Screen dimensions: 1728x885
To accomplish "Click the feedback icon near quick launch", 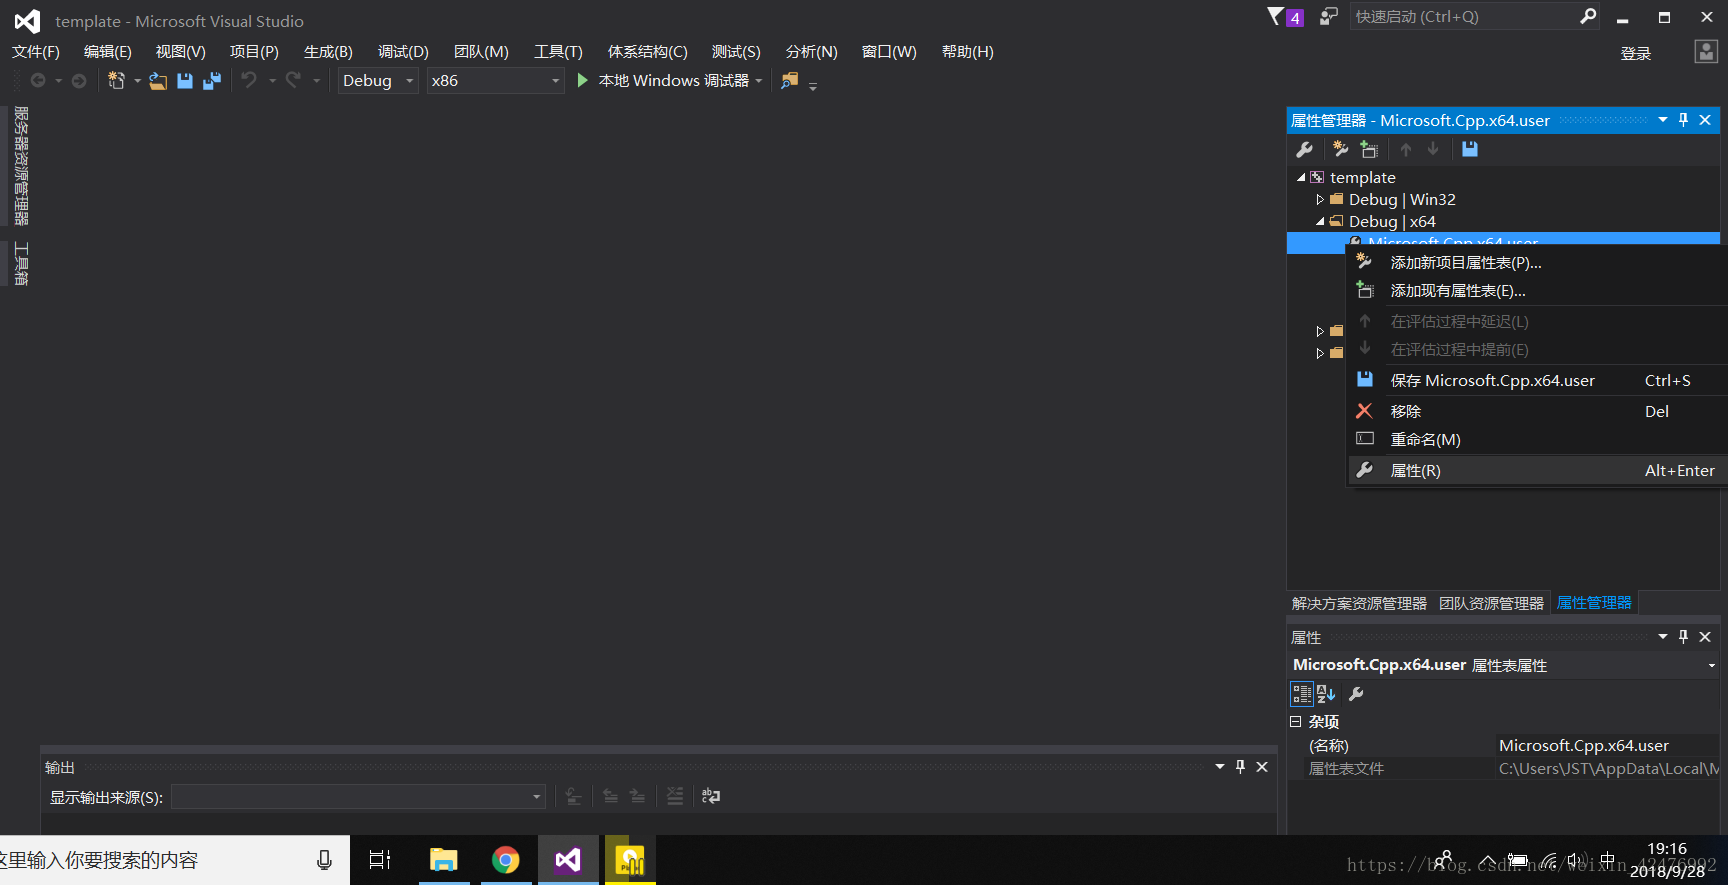I will tap(1328, 16).
